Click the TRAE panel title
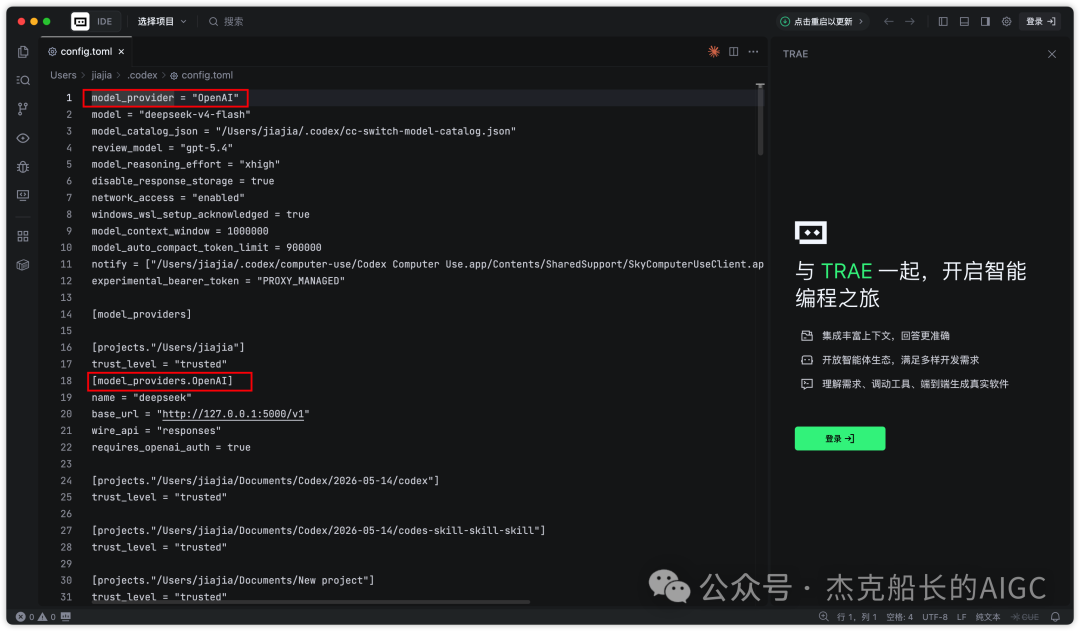Viewport: 1080px width, 631px height. [x=796, y=54]
